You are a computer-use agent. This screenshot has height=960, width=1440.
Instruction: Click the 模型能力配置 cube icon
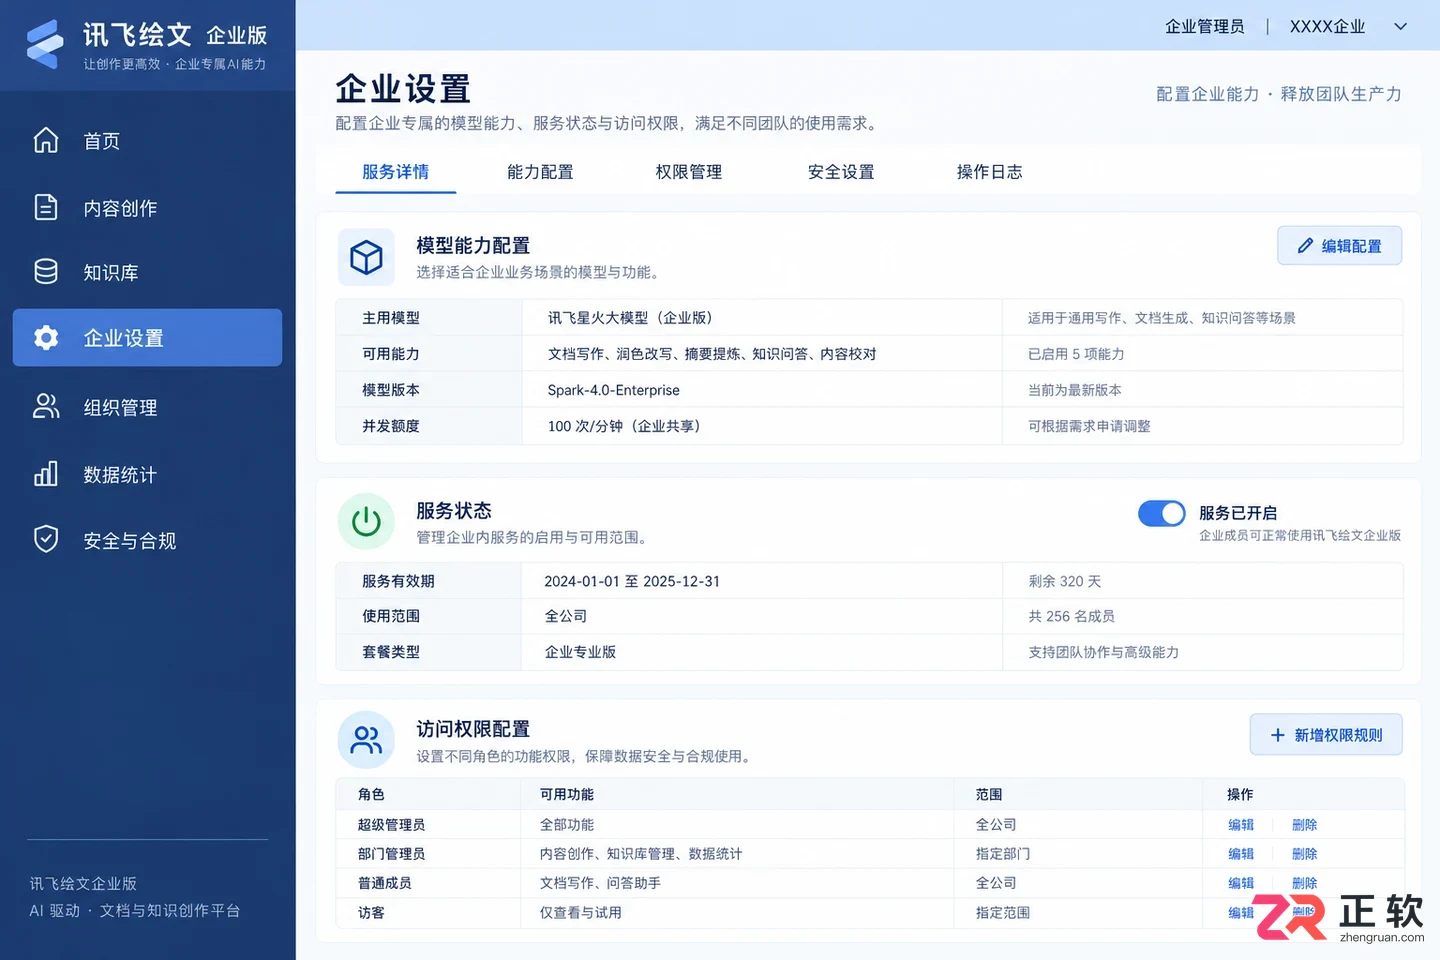point(366,257)
